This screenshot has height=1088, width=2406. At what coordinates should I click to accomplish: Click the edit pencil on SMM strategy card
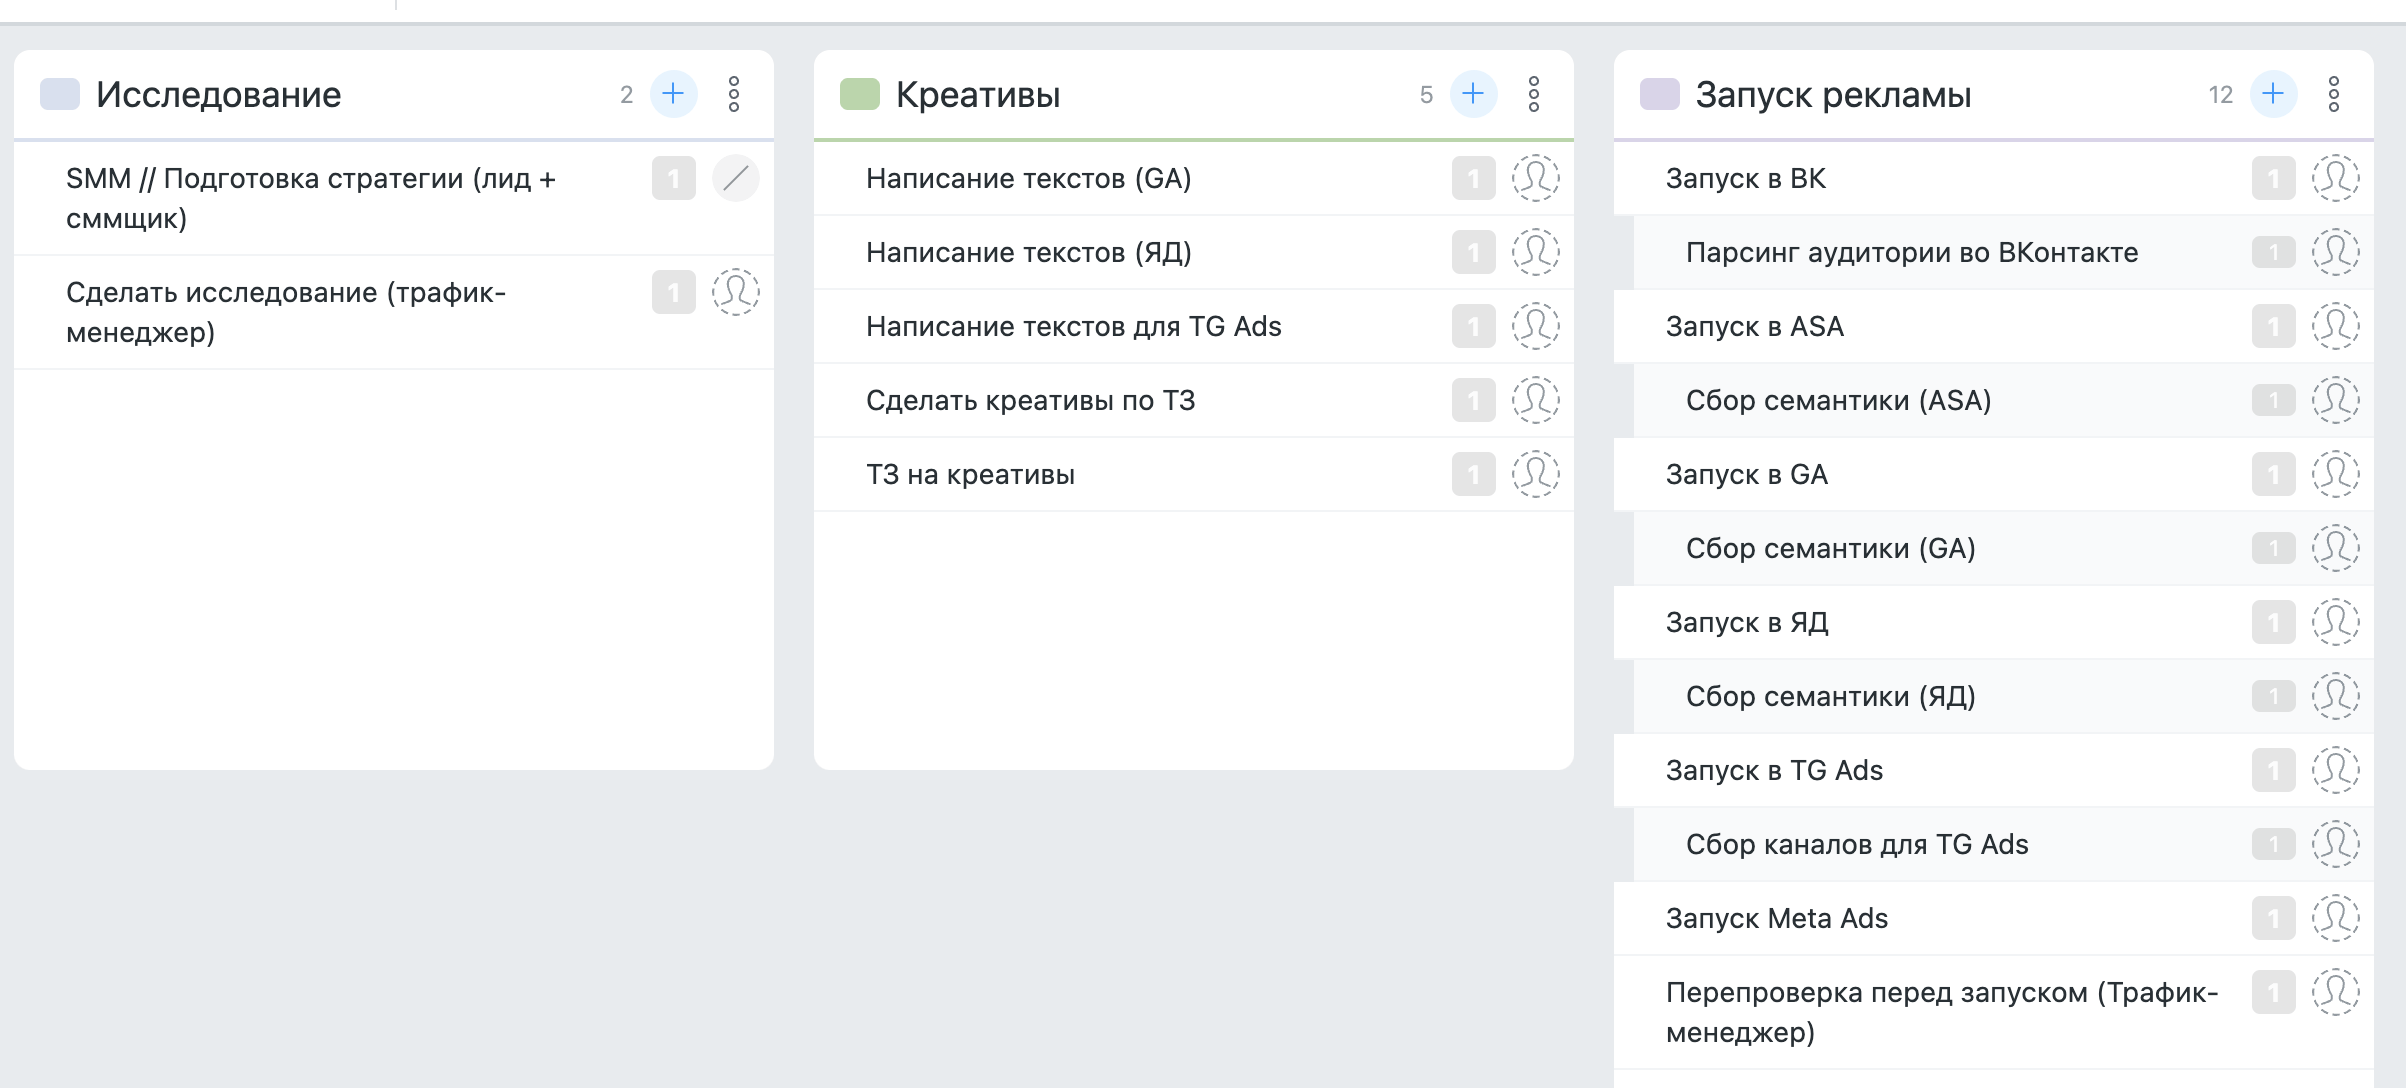click(736, 180)
